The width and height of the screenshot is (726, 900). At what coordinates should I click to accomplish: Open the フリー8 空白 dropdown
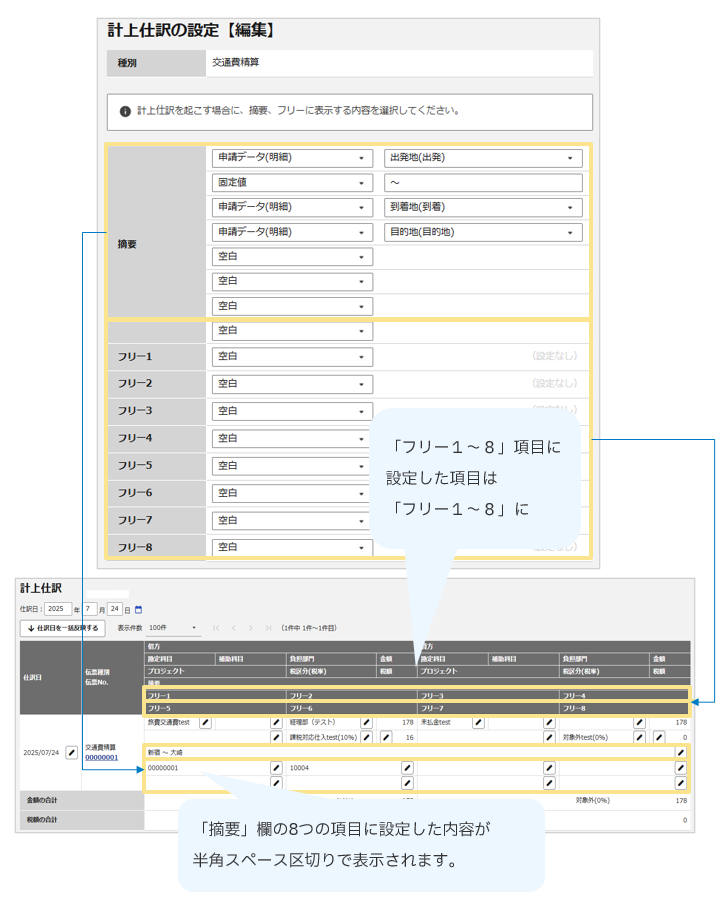tap(292, 548)
